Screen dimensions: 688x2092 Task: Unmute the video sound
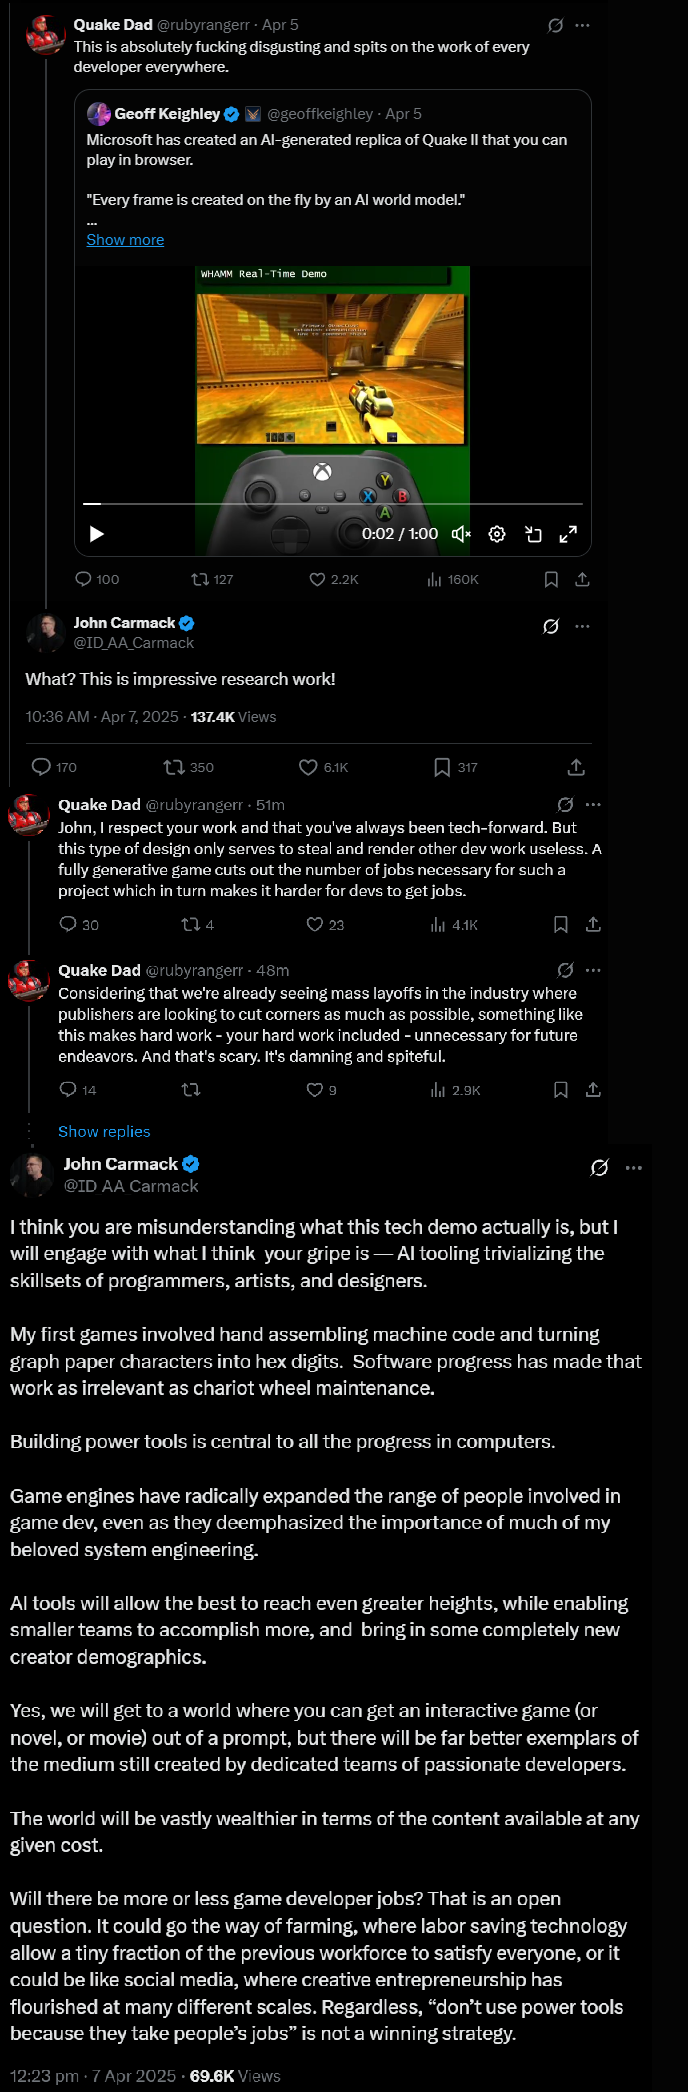461,534
